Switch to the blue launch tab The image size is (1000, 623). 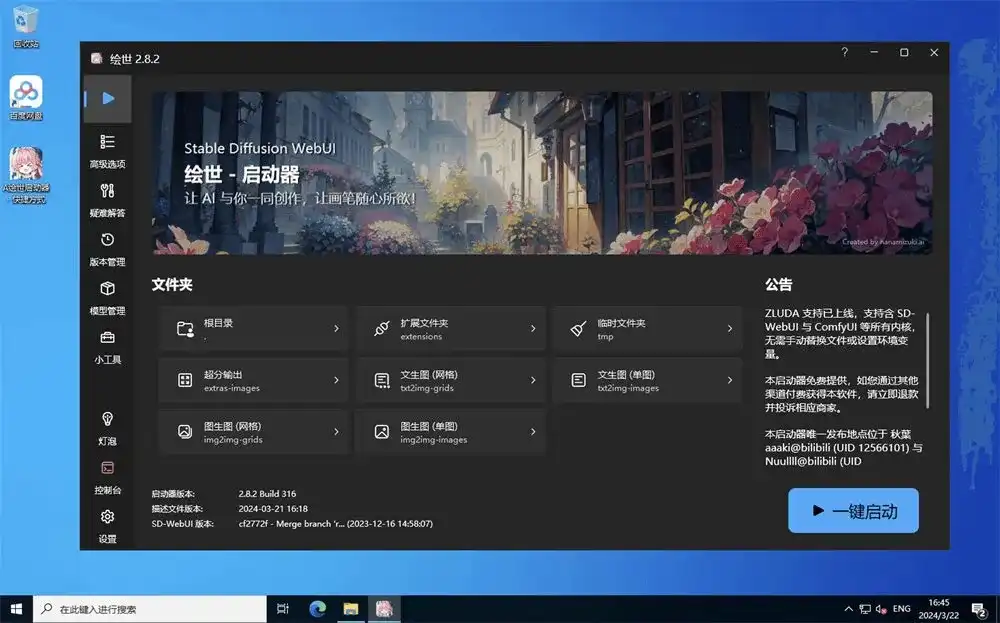pyautogui.click(x=107, y=98)
